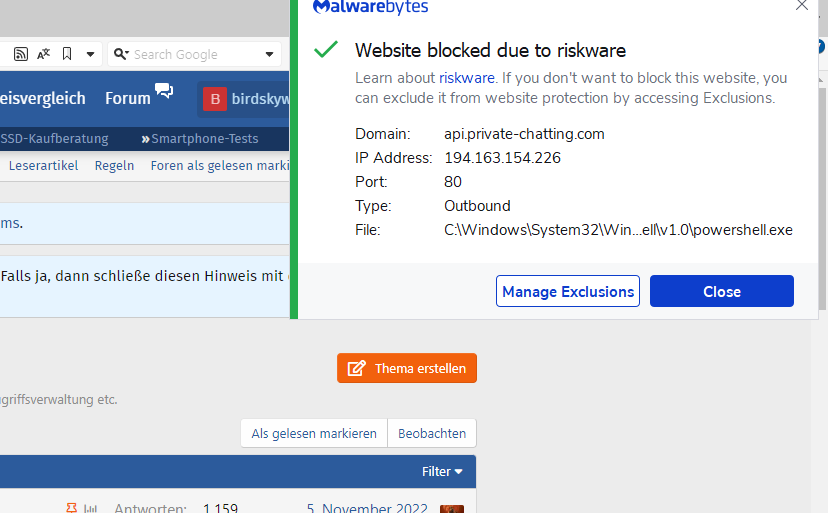Click the translate page icon
828x513 pixels.
(x=43, y=54)
